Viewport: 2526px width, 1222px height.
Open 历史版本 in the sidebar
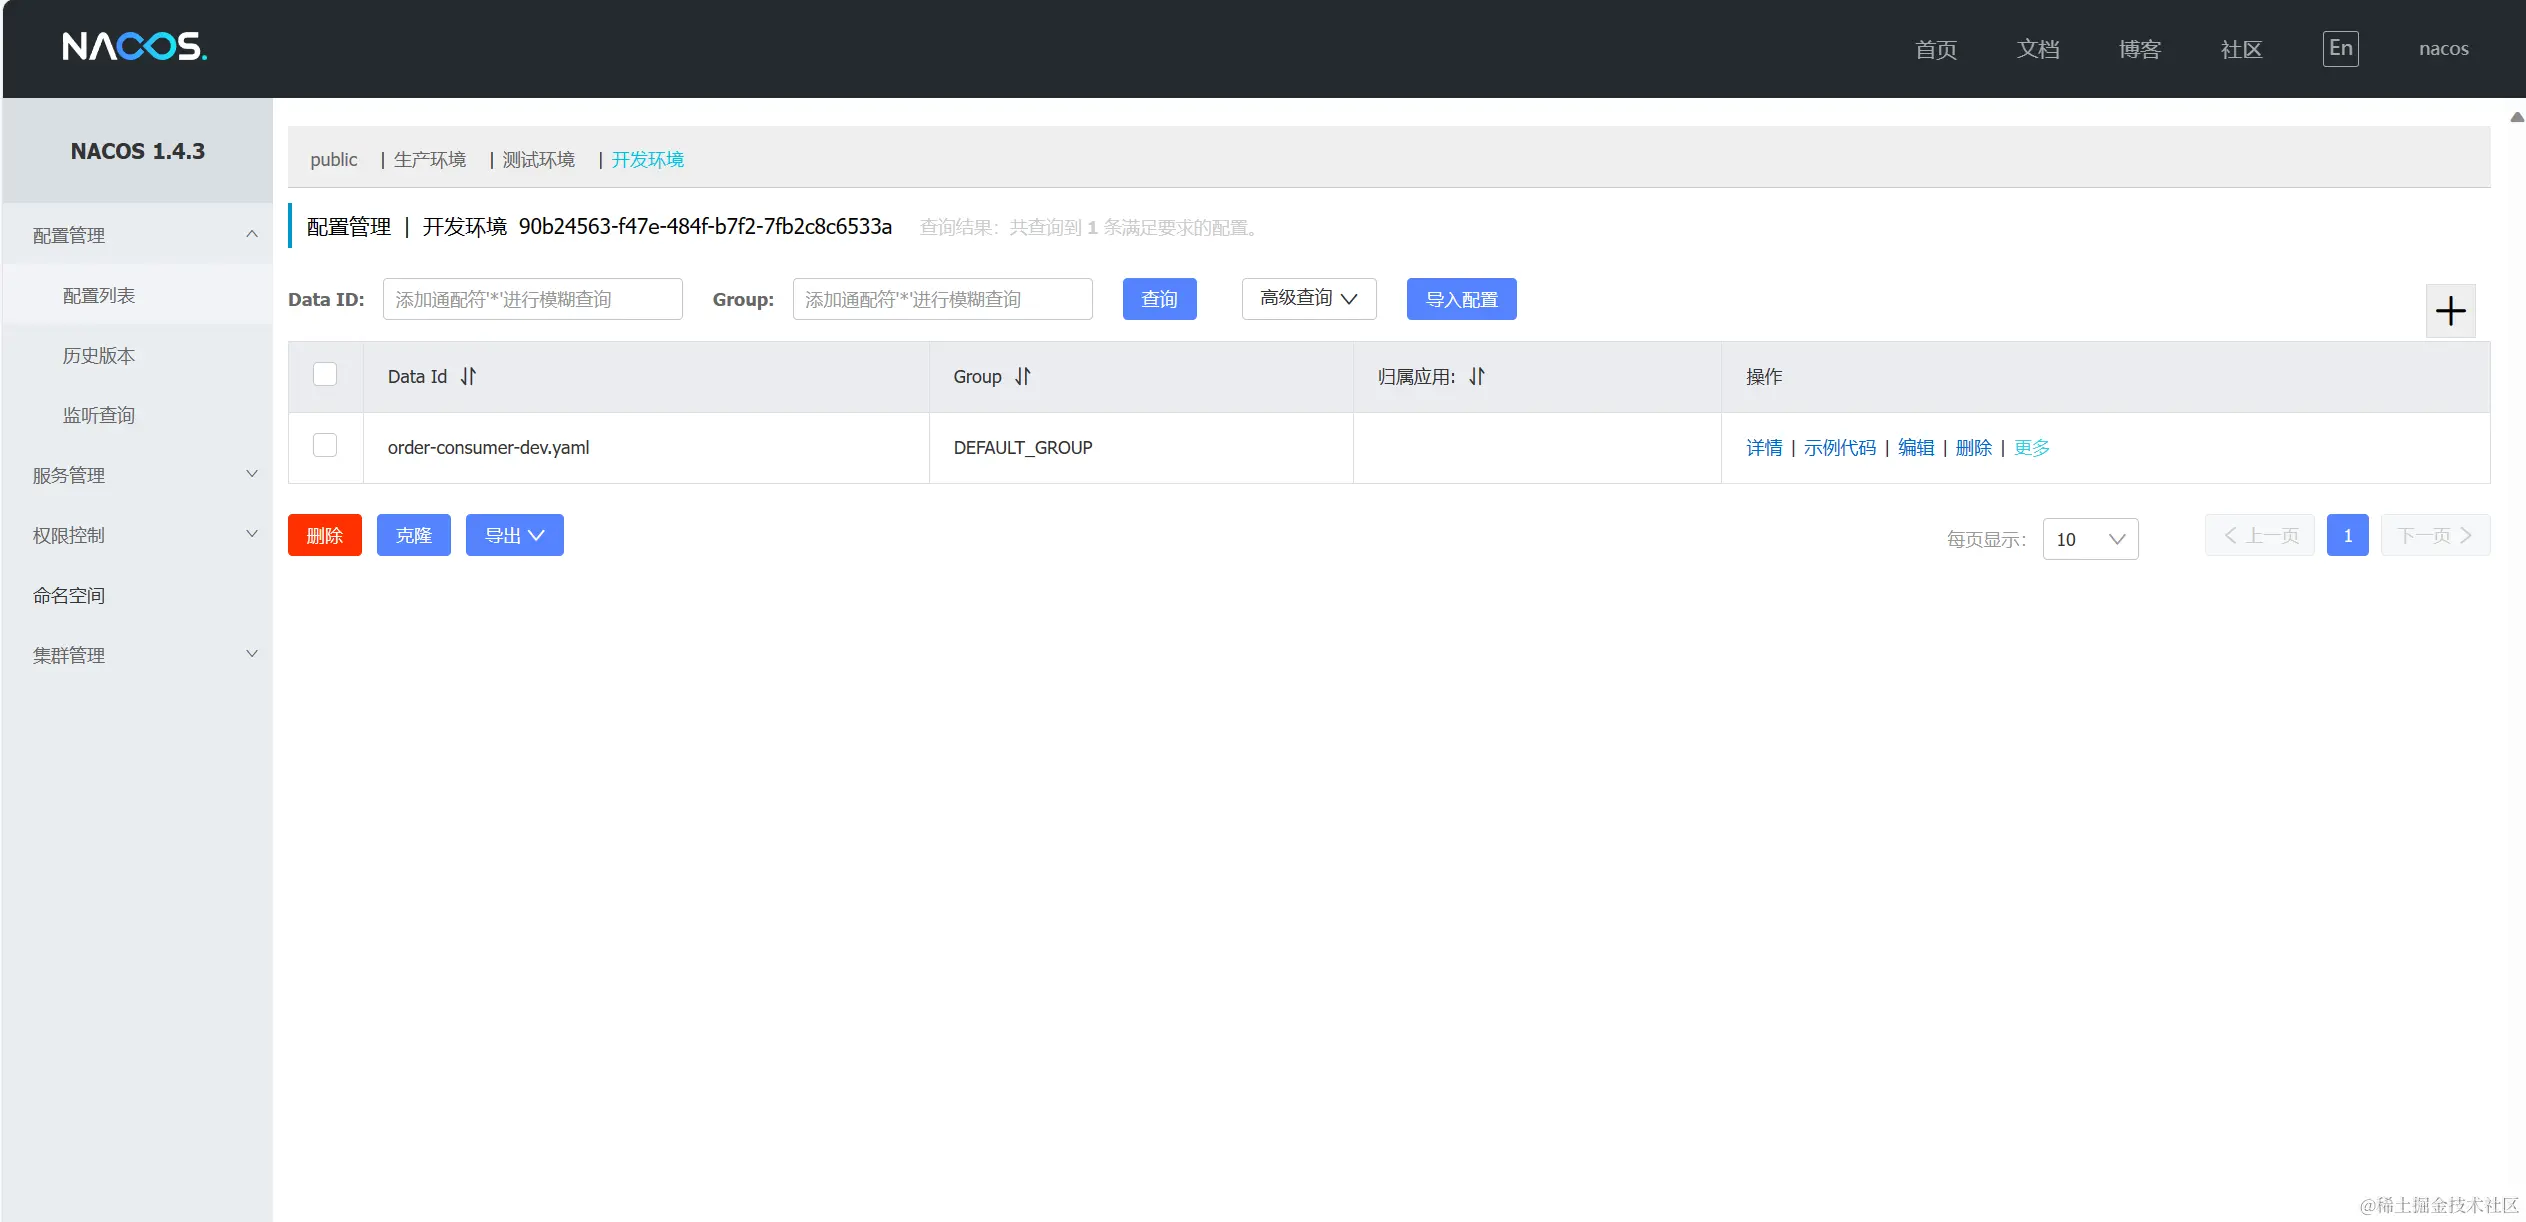click(x=99, y=356)
